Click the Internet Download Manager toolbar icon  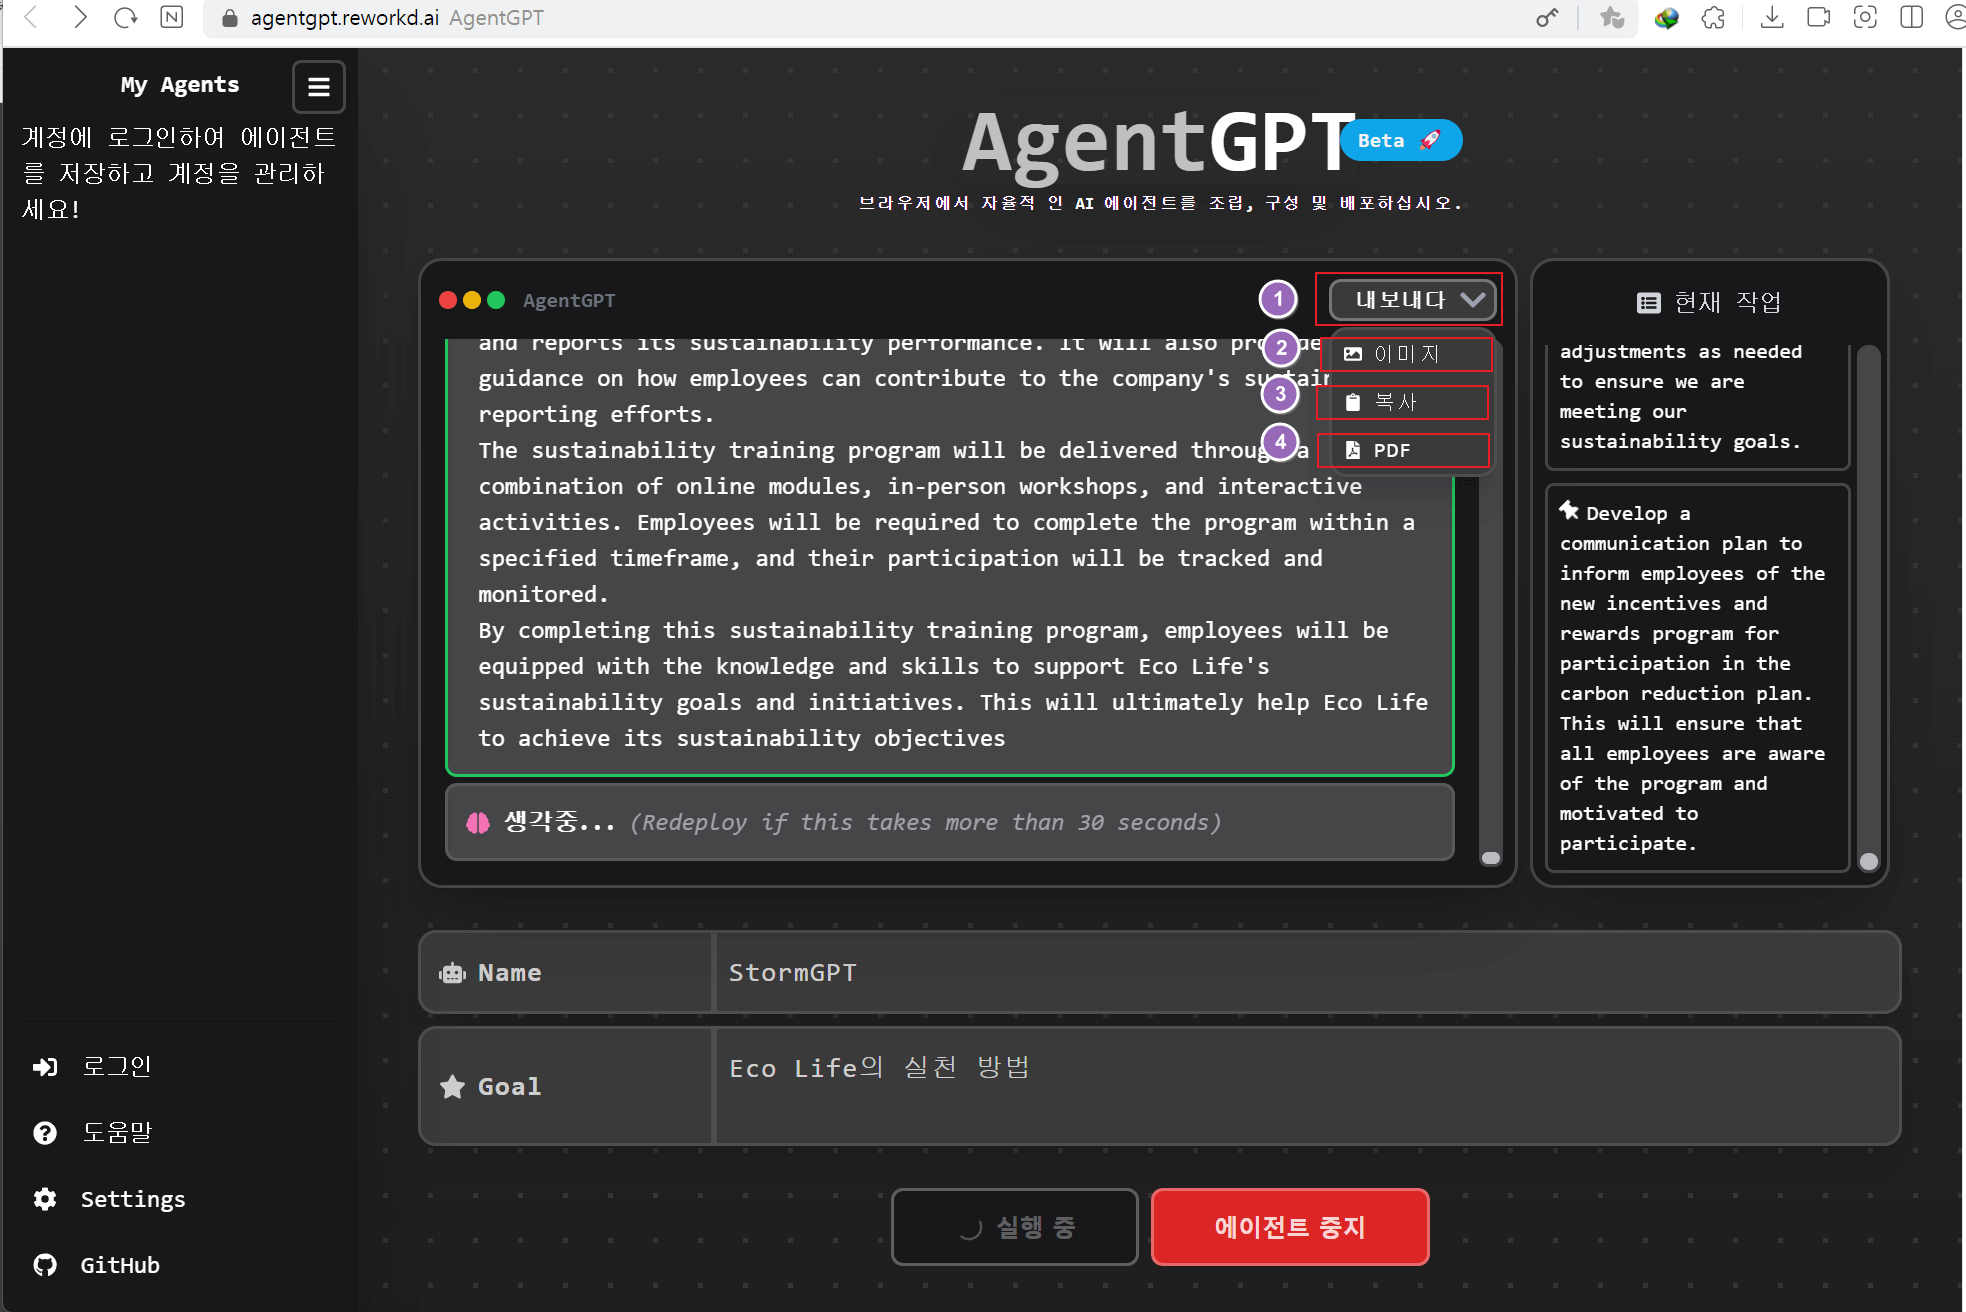(1665, 18)
